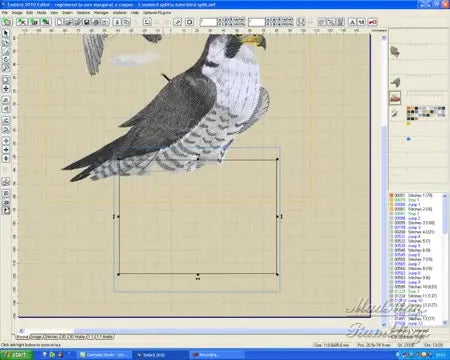450x360 pixels.
Task: Click the orange color box beside Stitches 1
Action: [392, 195]
